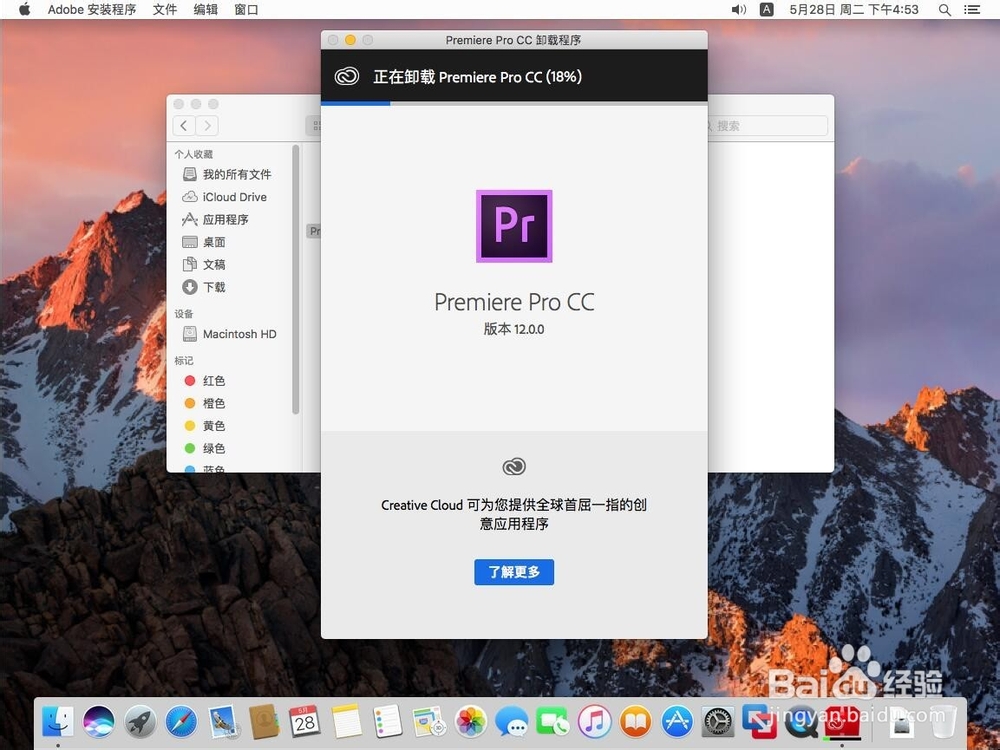Image resolution: width=1000 pixels, height=750 pixels.
Task: Open Reminders from the Dock
Action: [387, 722]
